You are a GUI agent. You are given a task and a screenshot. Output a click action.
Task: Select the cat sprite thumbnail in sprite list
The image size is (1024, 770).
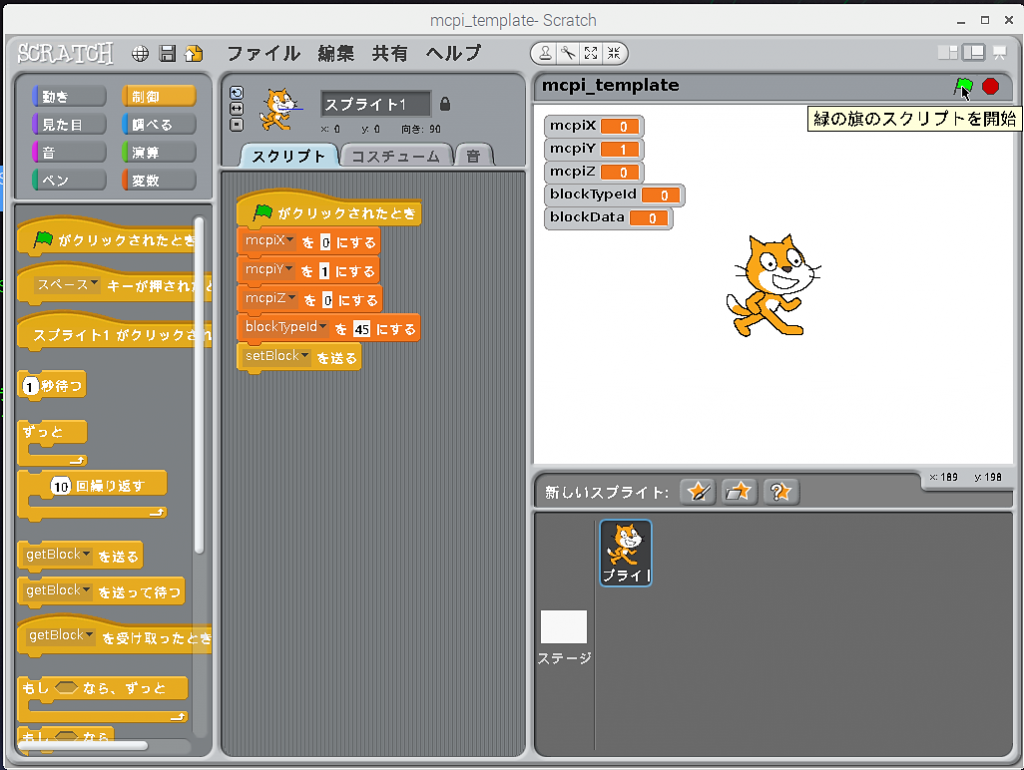point(626,553)
